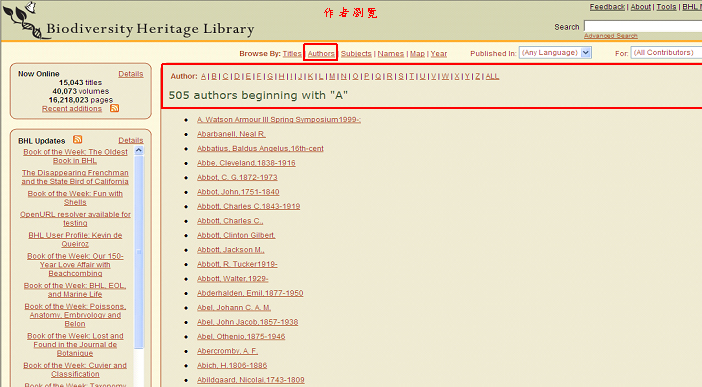Click the Biodiversity Heritage Library logo
Image resolution: width=702 pixels, height=387 pixels.
coord(129,21)
